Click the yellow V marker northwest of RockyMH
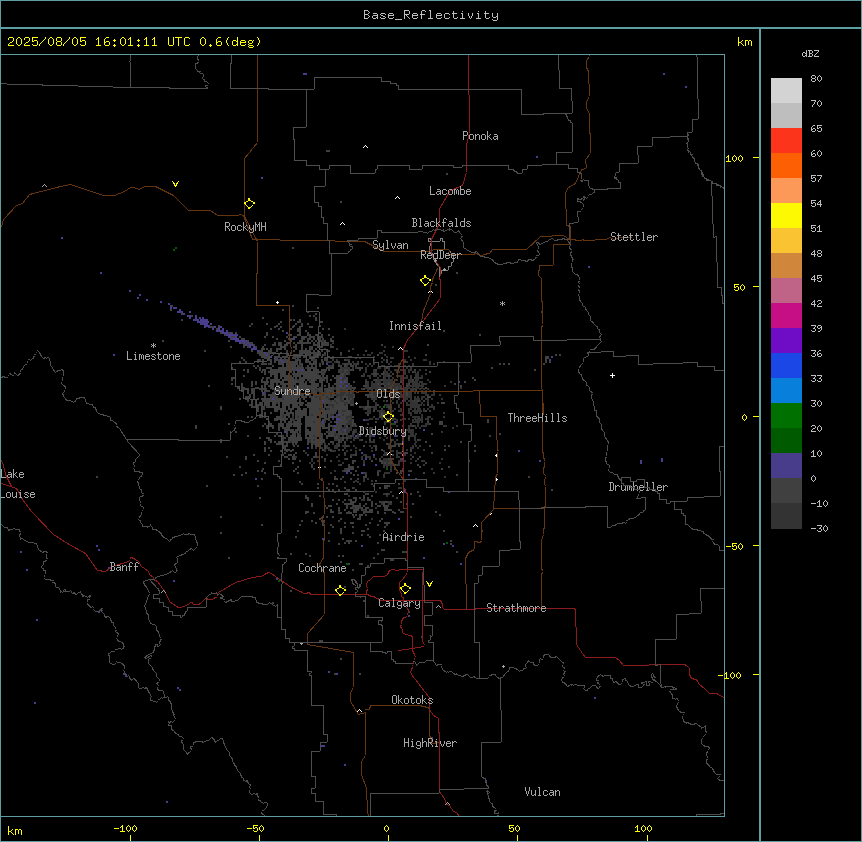The width and height of the screenshot is (862, 842). 175,184
